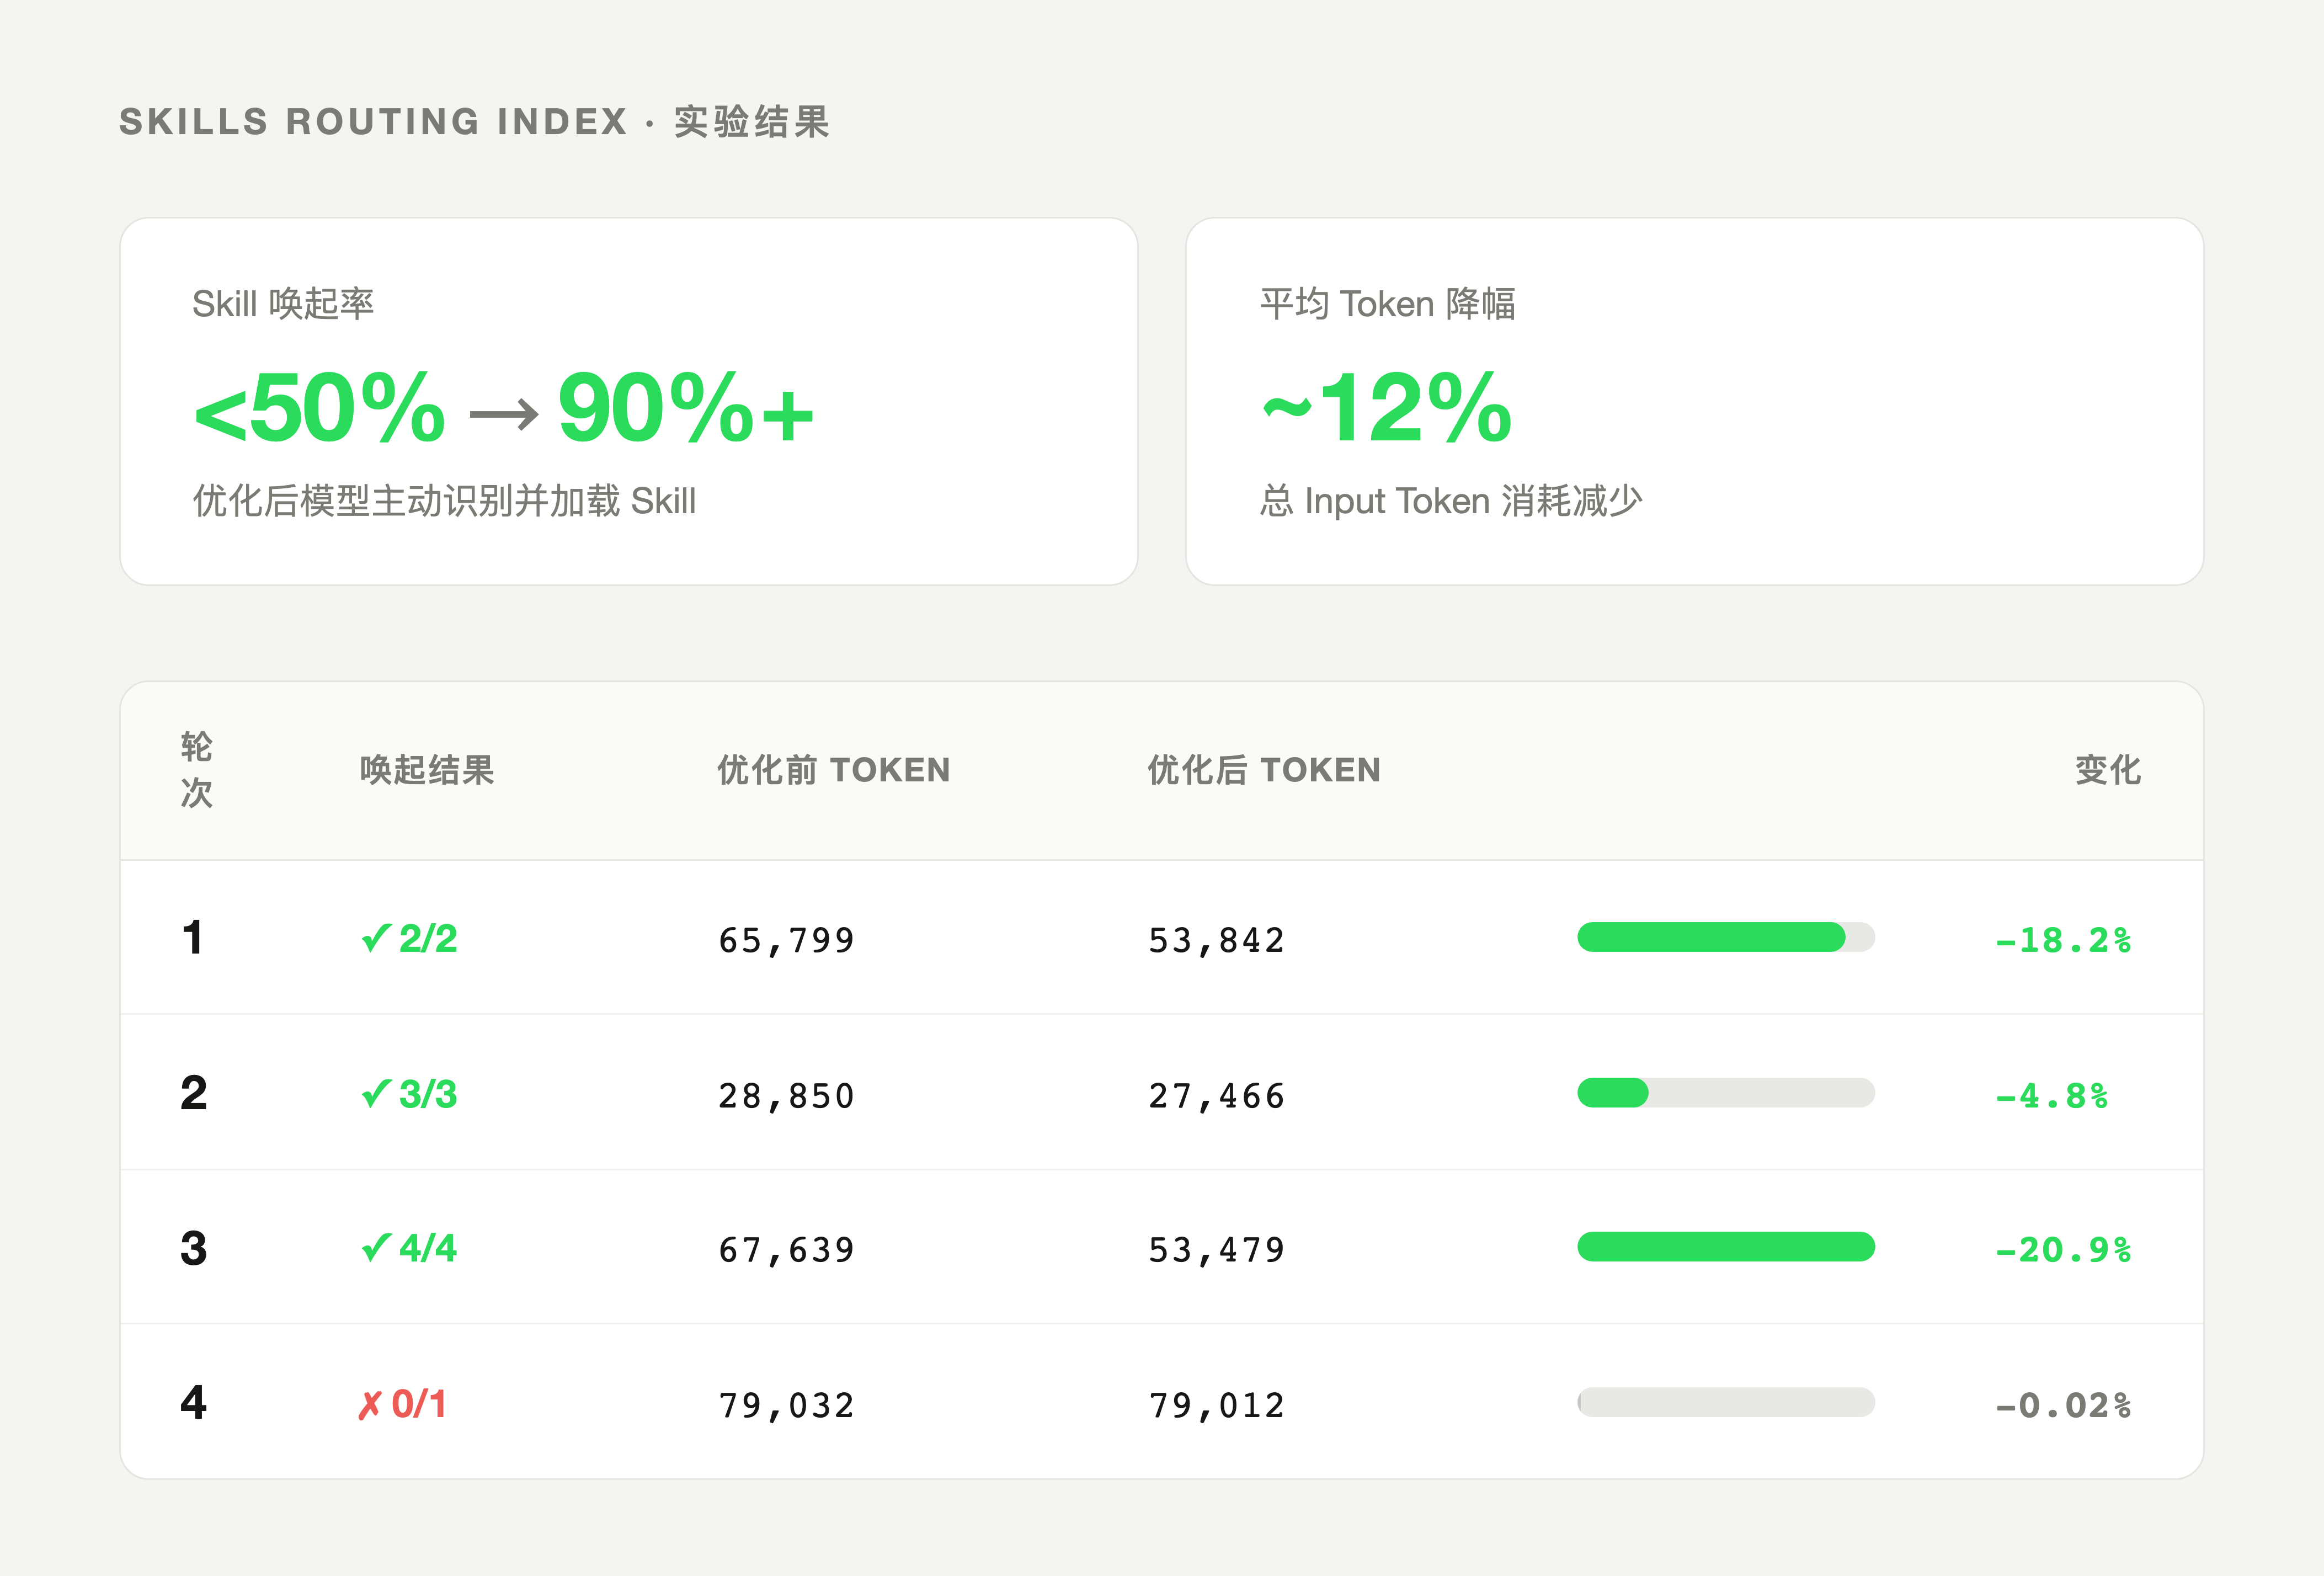Toggle the 唤起结果 cell showing 2/2
Image resolution: width=2324 pixels, height=1576 pixels.
pyautogui.click(x=410, y=938)
